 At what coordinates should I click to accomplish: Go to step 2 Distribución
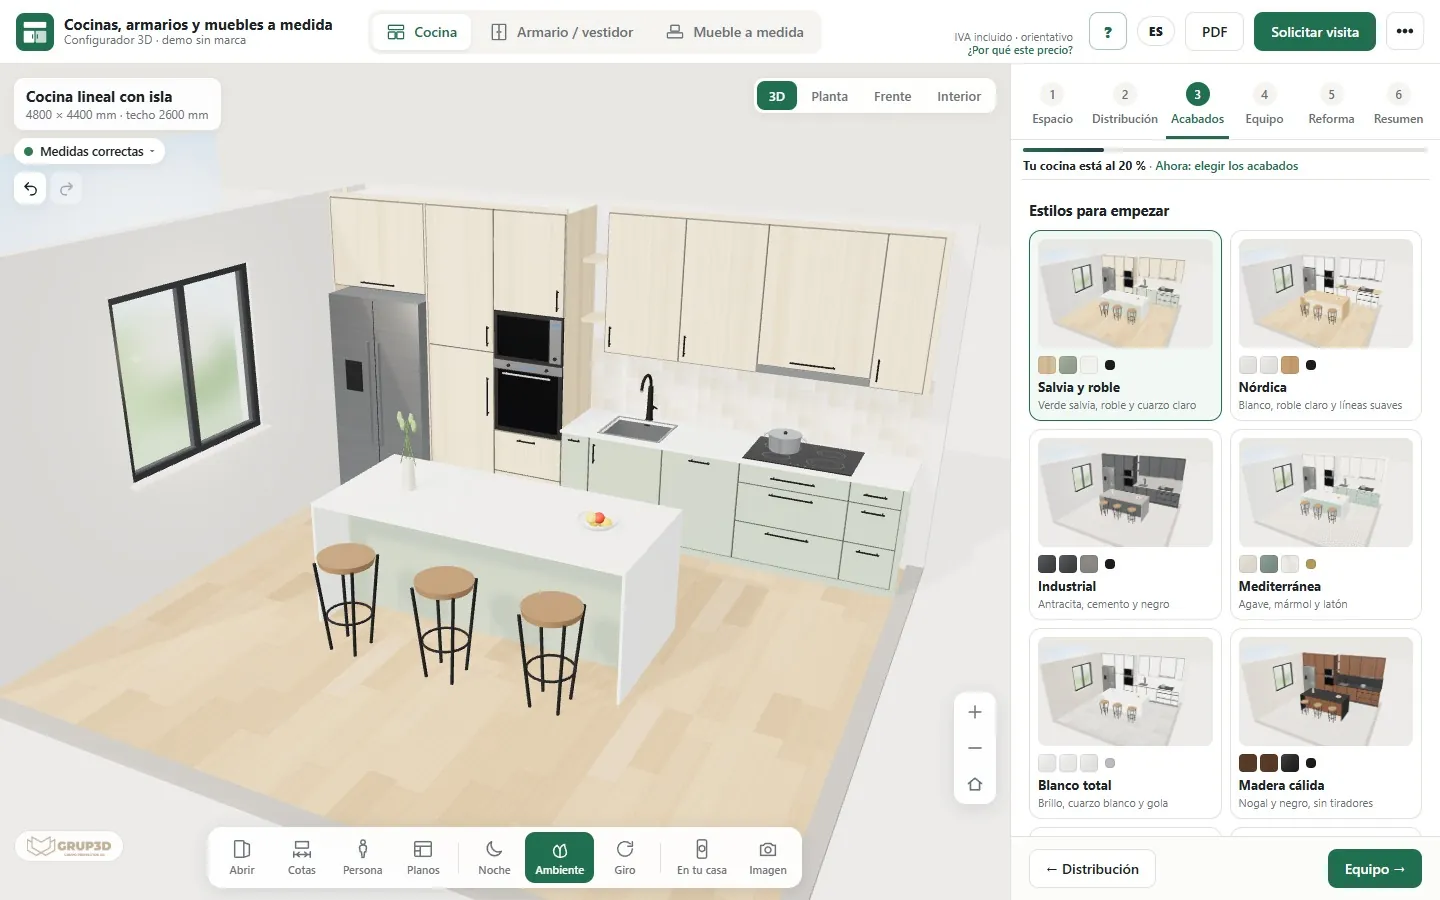1125,105
